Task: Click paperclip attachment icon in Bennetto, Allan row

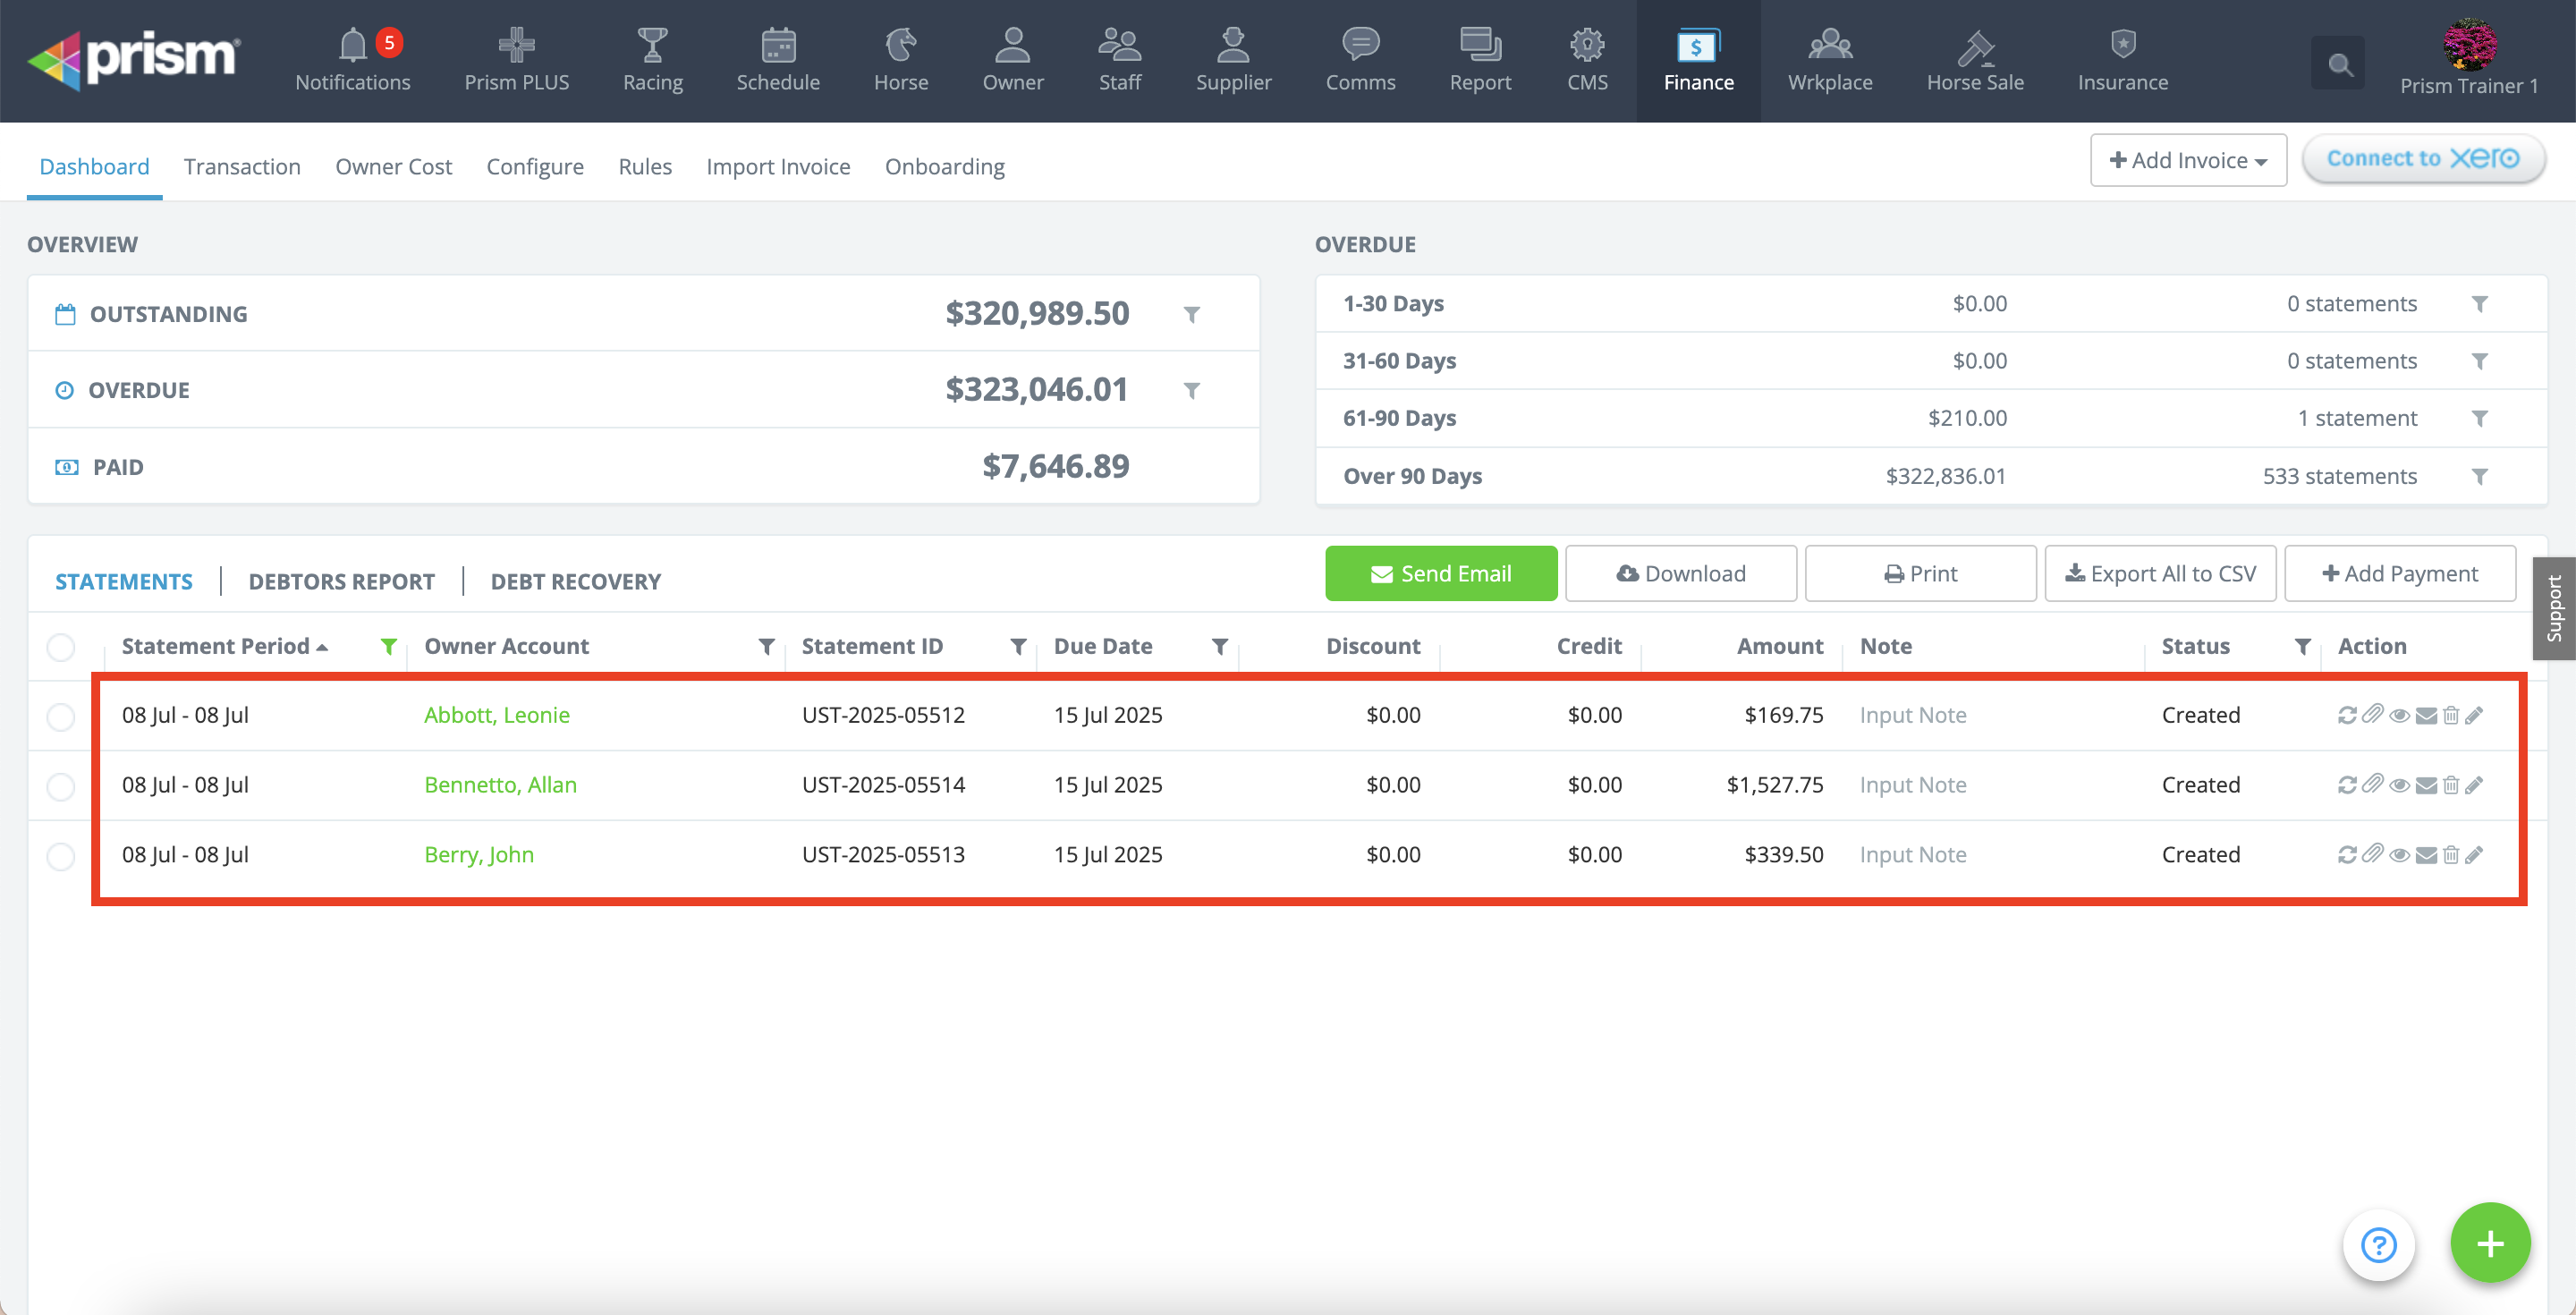Action: pyautogui.click(x=2372, y=784)
